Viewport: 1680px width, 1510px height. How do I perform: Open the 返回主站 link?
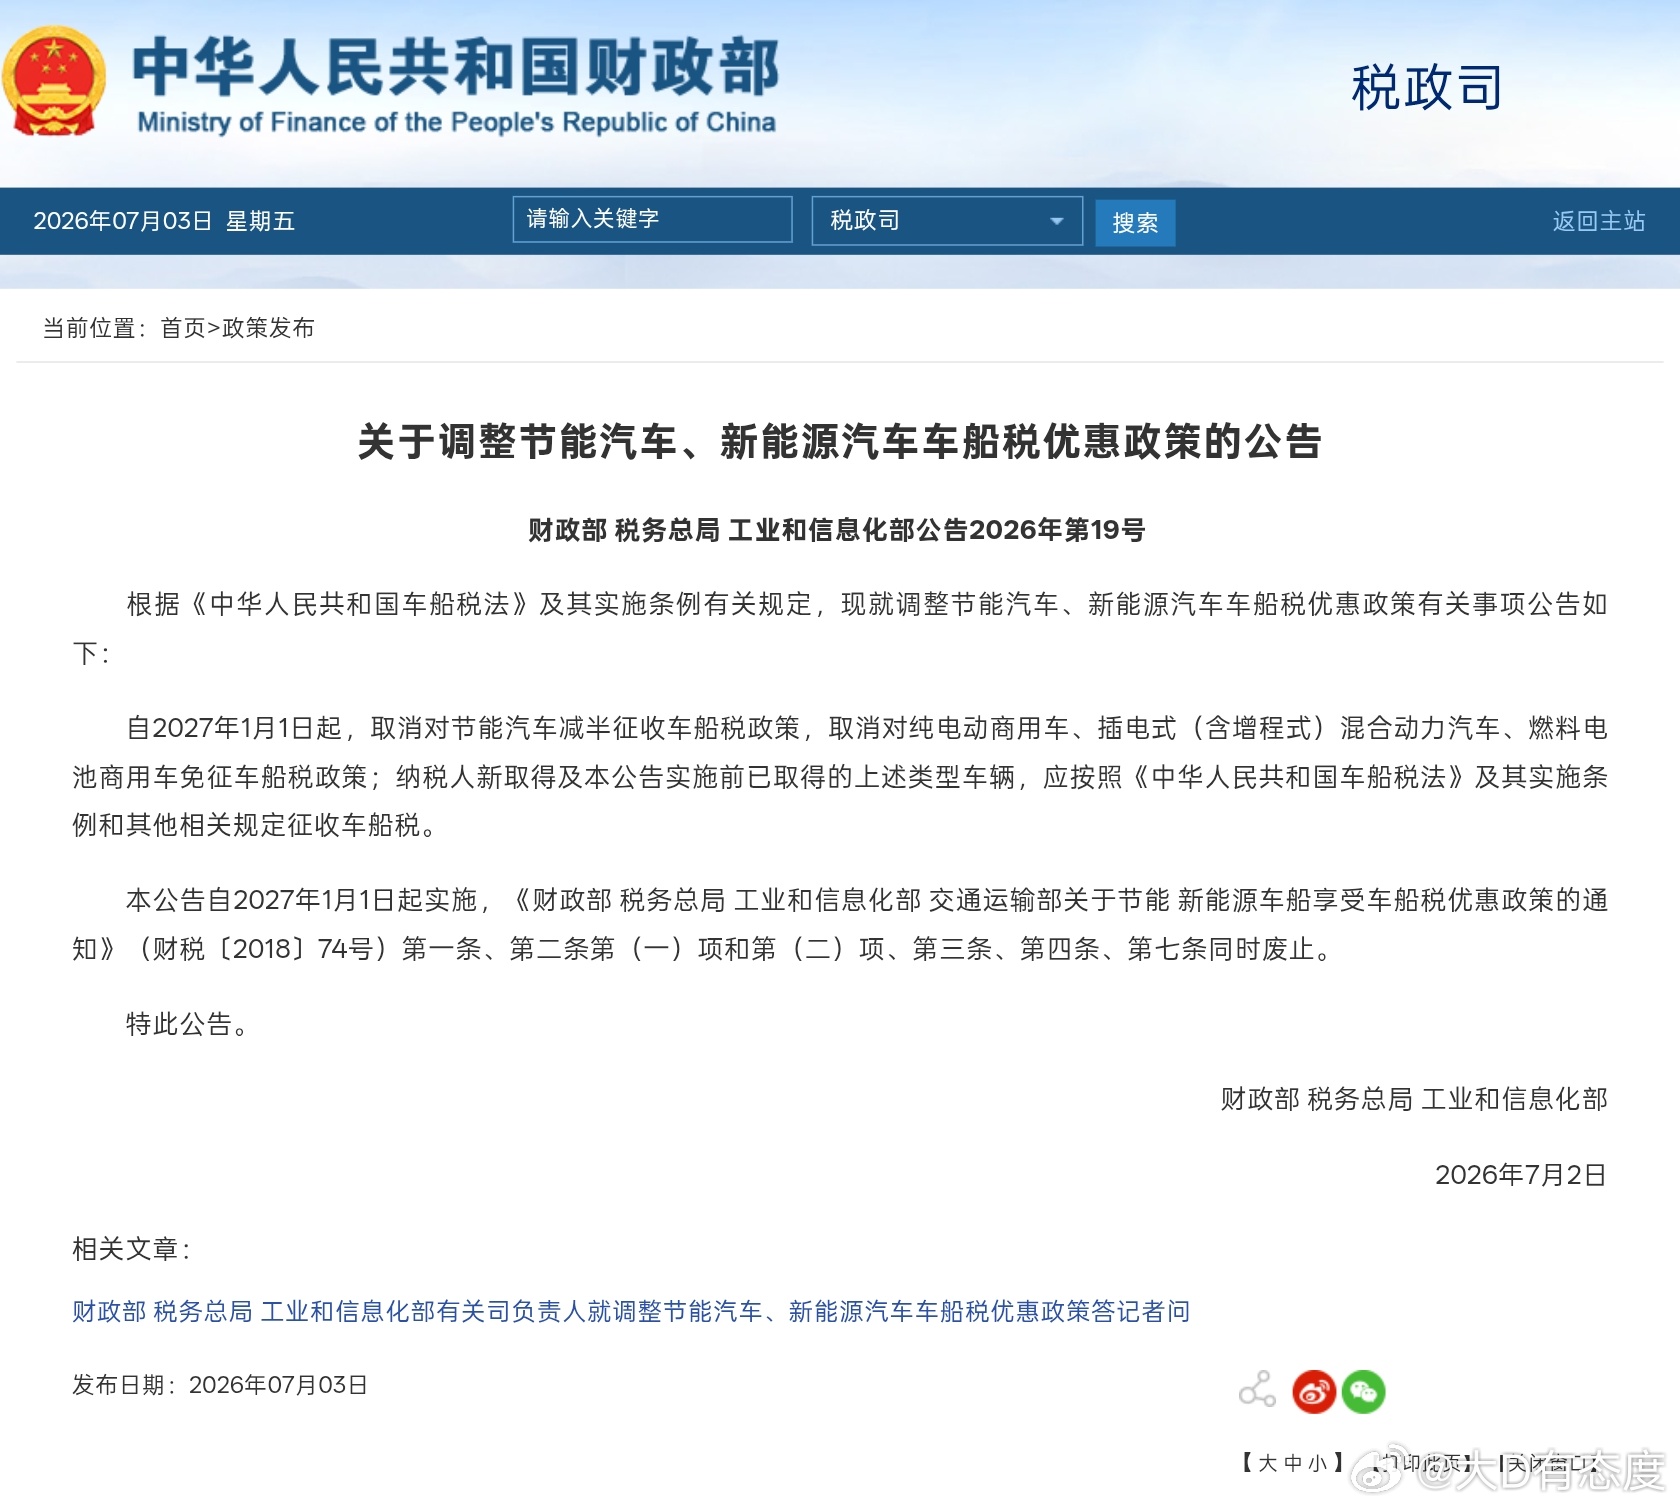pos(1598,221)
